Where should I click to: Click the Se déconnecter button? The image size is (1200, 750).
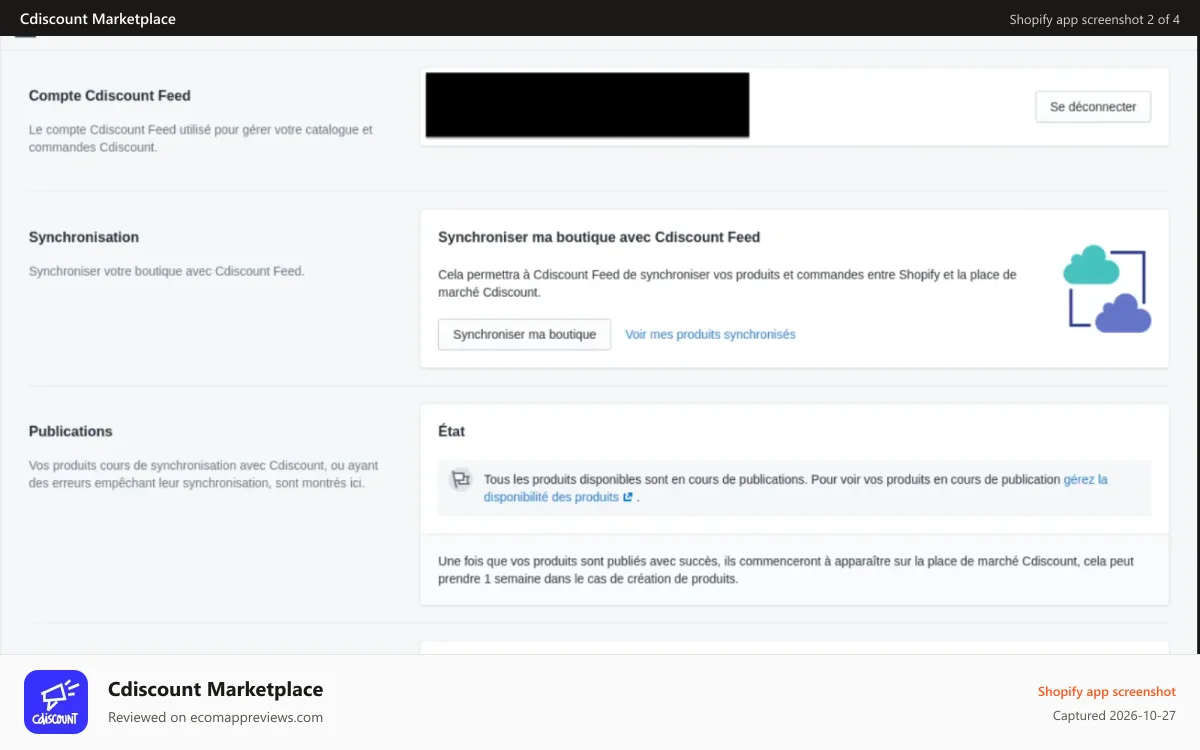pos(1093,107)
